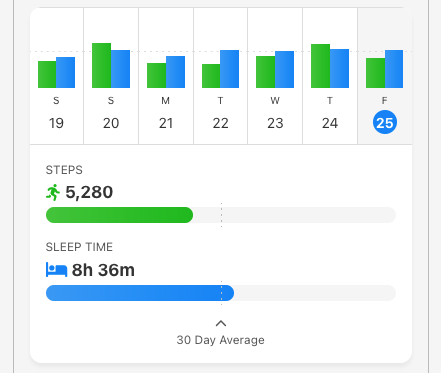Click the highlighted Friday 25 date circle
The width and height of the screenshot is (441, 373).
pyautogui.click(x=385, y=122)
